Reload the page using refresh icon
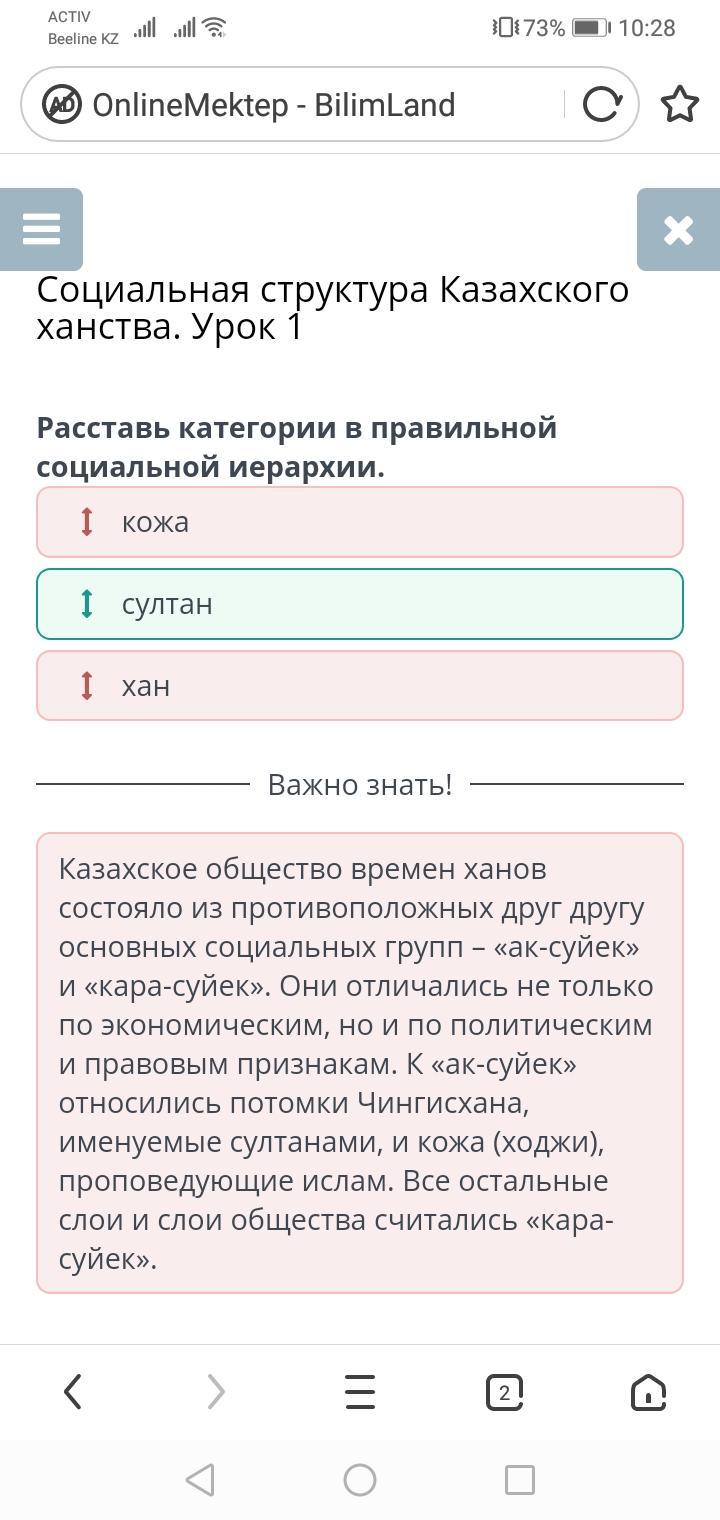This screenshot has height=1520, width=720. click(601, 104)
